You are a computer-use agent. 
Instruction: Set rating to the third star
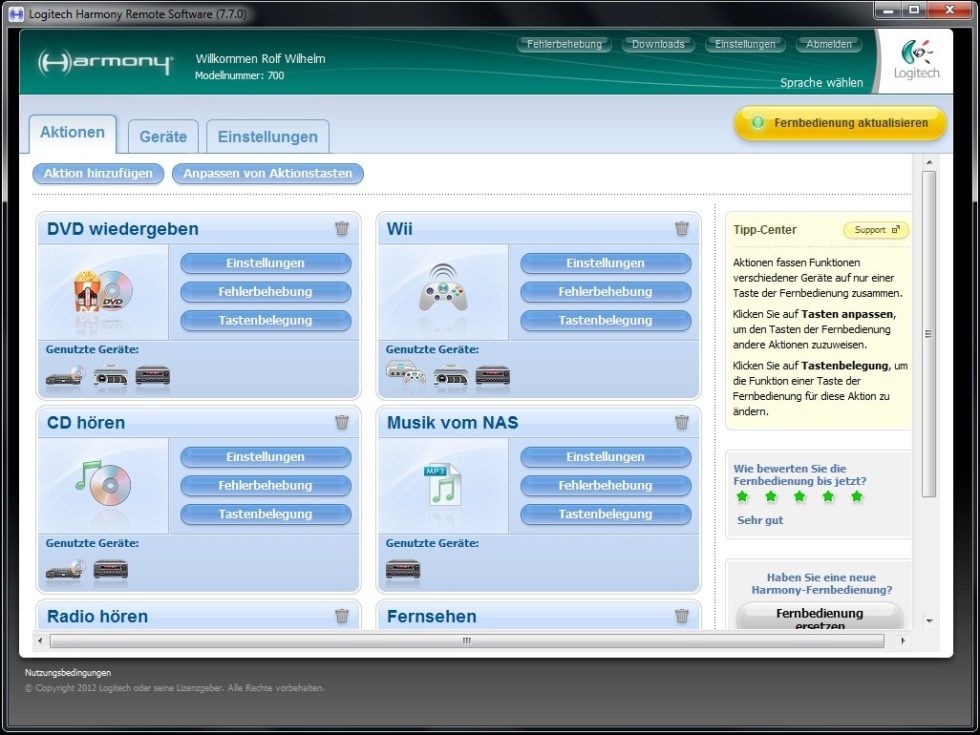coord(799,497)
